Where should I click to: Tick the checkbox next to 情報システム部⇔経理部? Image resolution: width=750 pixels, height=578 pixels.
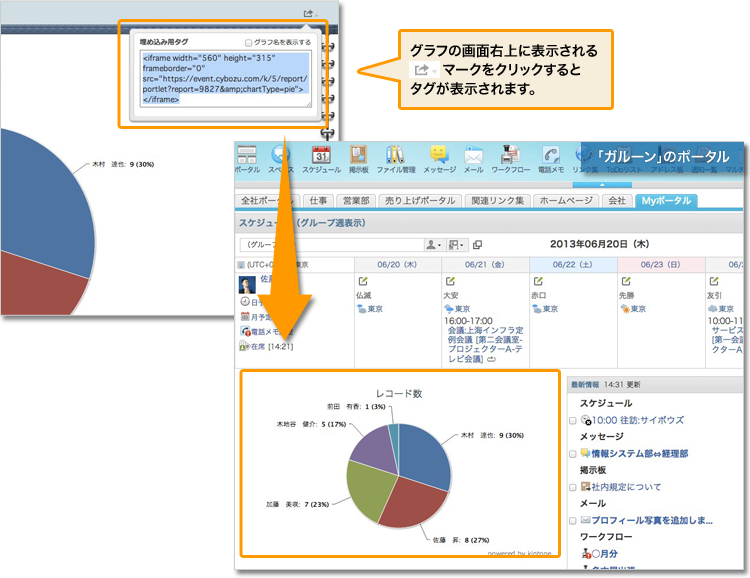572,453
